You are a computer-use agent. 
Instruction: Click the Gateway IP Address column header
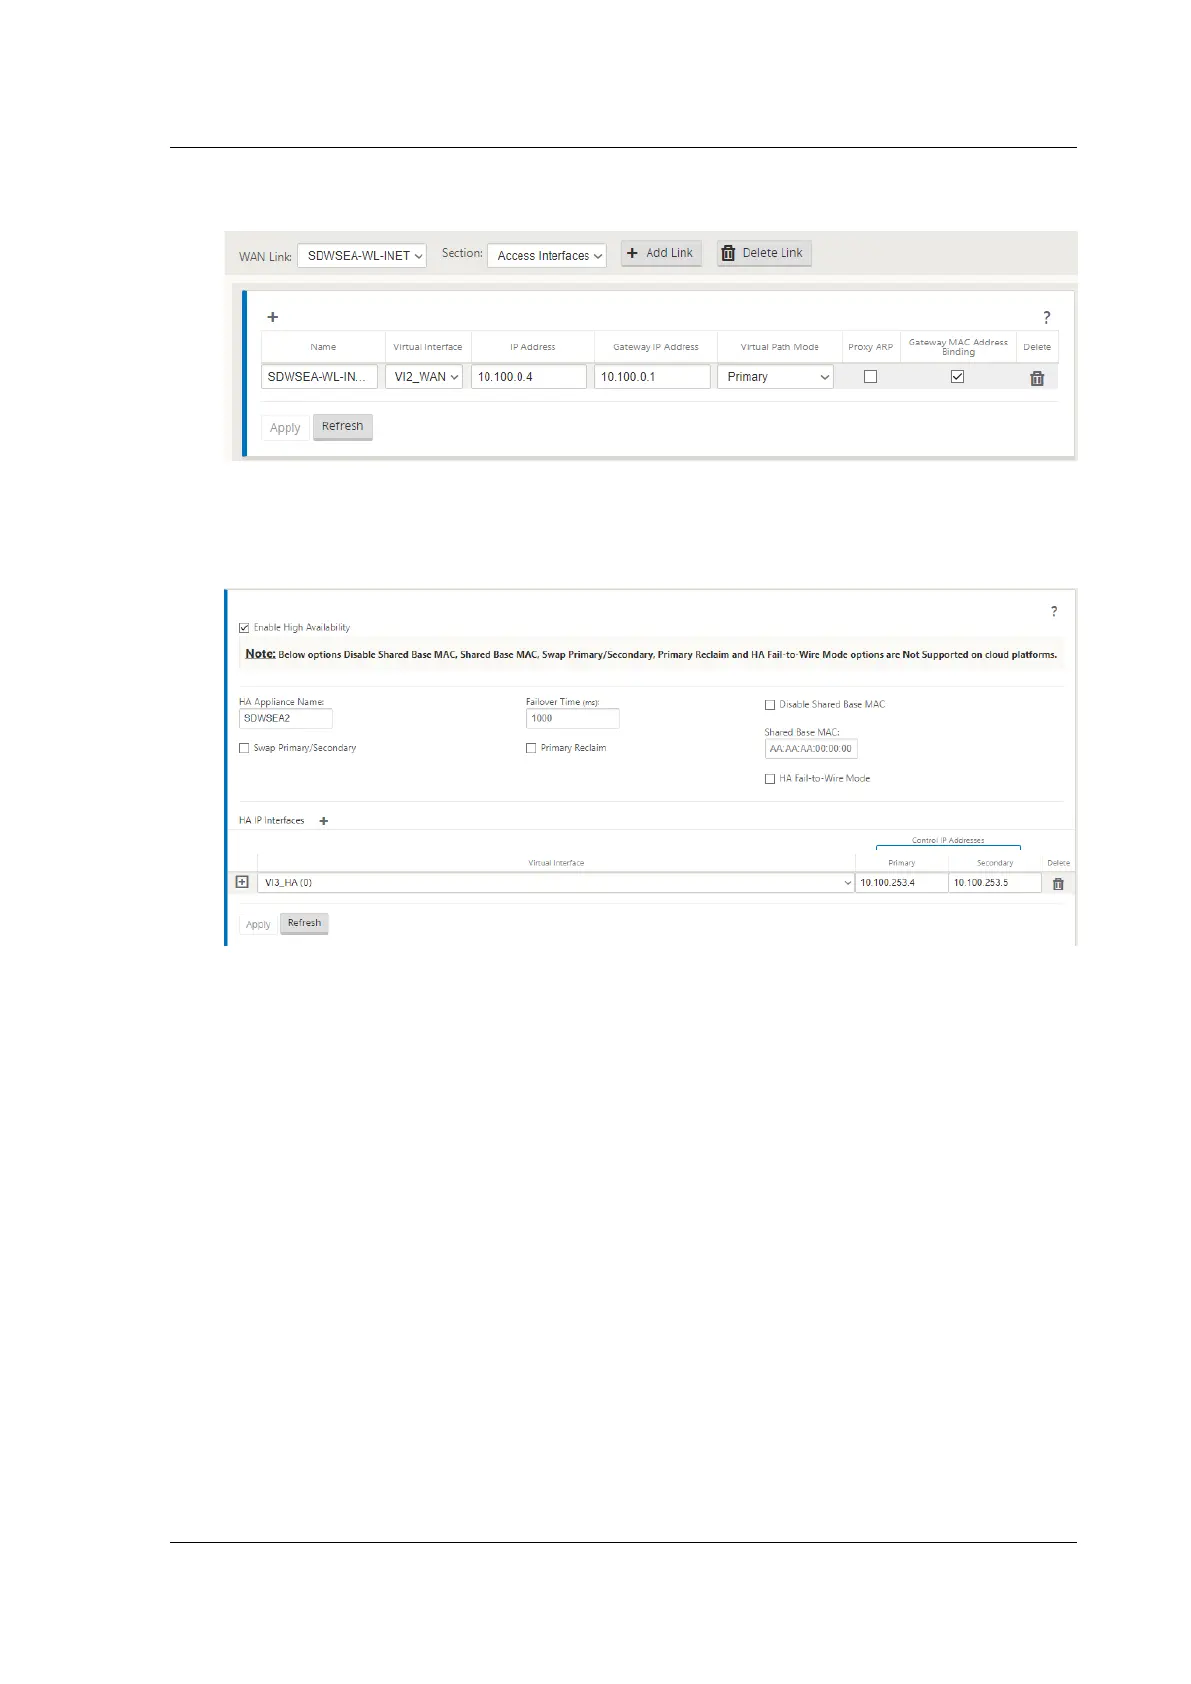[x=656, y=347]
